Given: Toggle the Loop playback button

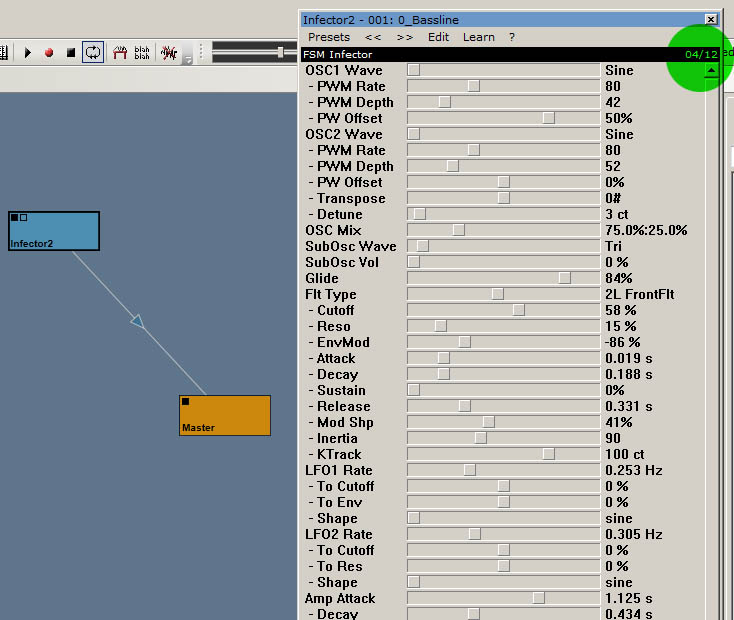Looking at the screenshot, I should (x=93, y=52).
